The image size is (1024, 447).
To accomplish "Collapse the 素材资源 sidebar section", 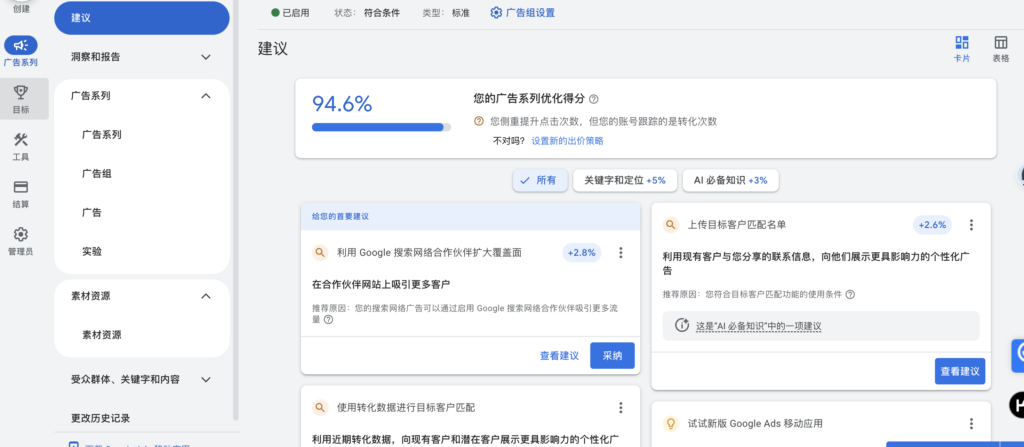I will (x=206, y=296).
